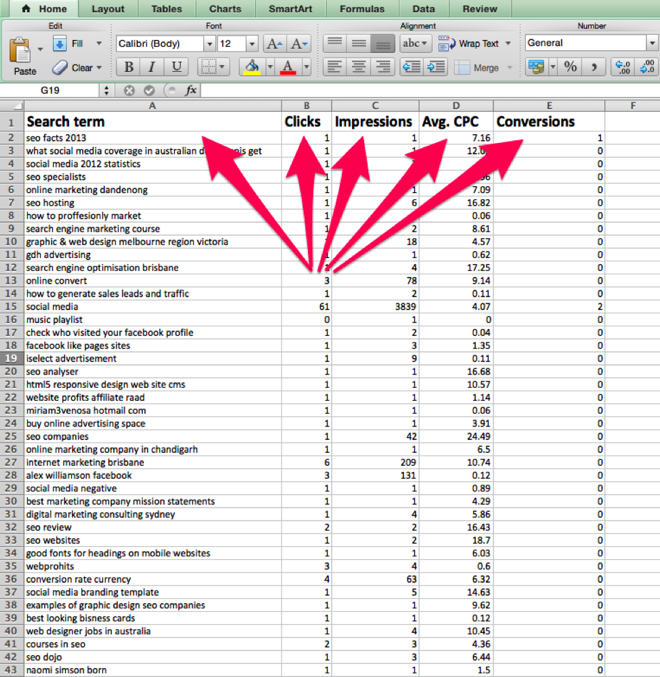Image resolution: width=660 pixels, height=677 pixels.
Task: Increase font size with large A icon
Action: (x=275, y=44)
